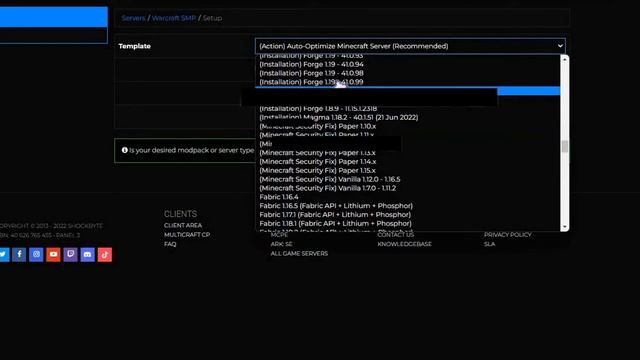Image resolution: width=640 pixels, height=360 pixels.
Task: Open the ARK: SE footer link
Action: tap(281, 244)
